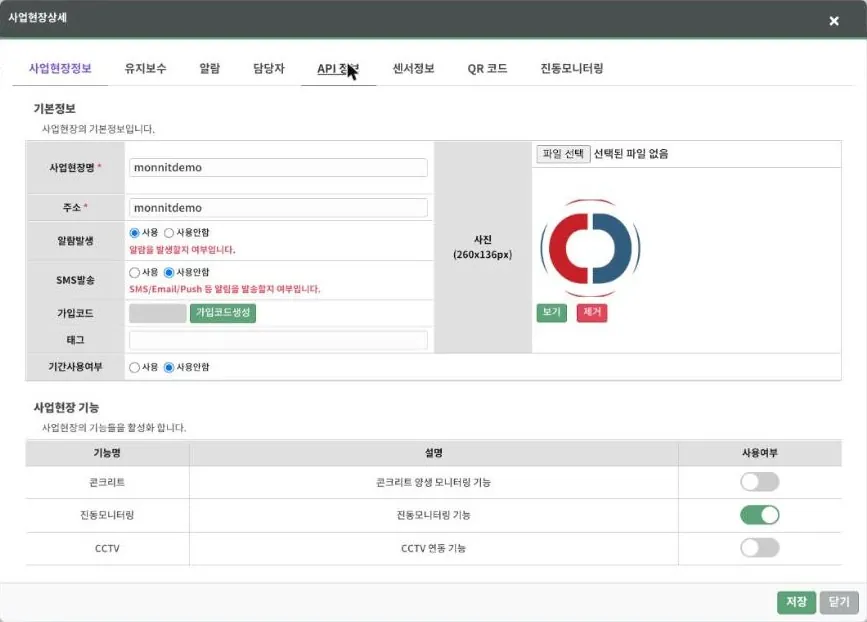Click the 사업현장 기능 section heading

[x=66, y=407]
